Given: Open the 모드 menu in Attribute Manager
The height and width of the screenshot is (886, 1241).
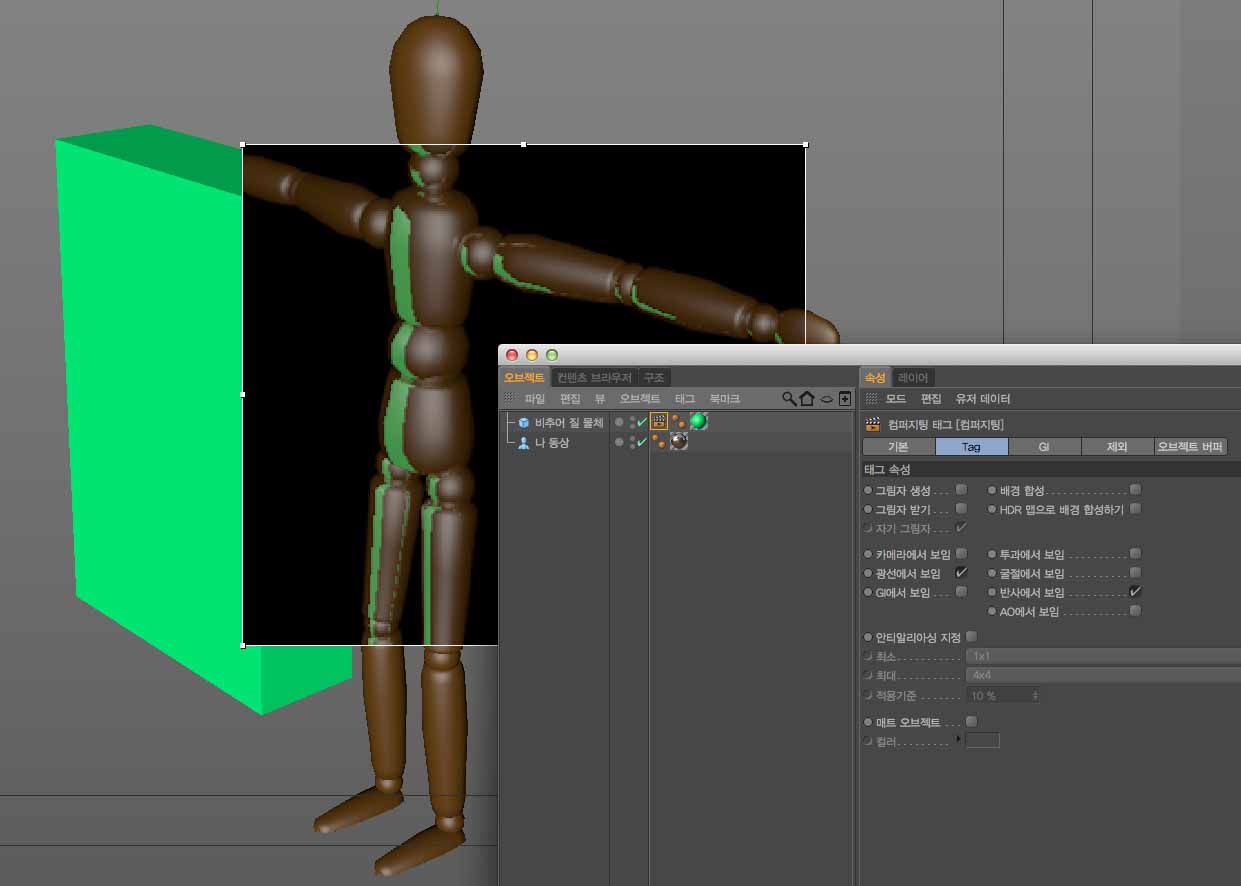Looking at the screenshot, I should (x=896, y=399).
